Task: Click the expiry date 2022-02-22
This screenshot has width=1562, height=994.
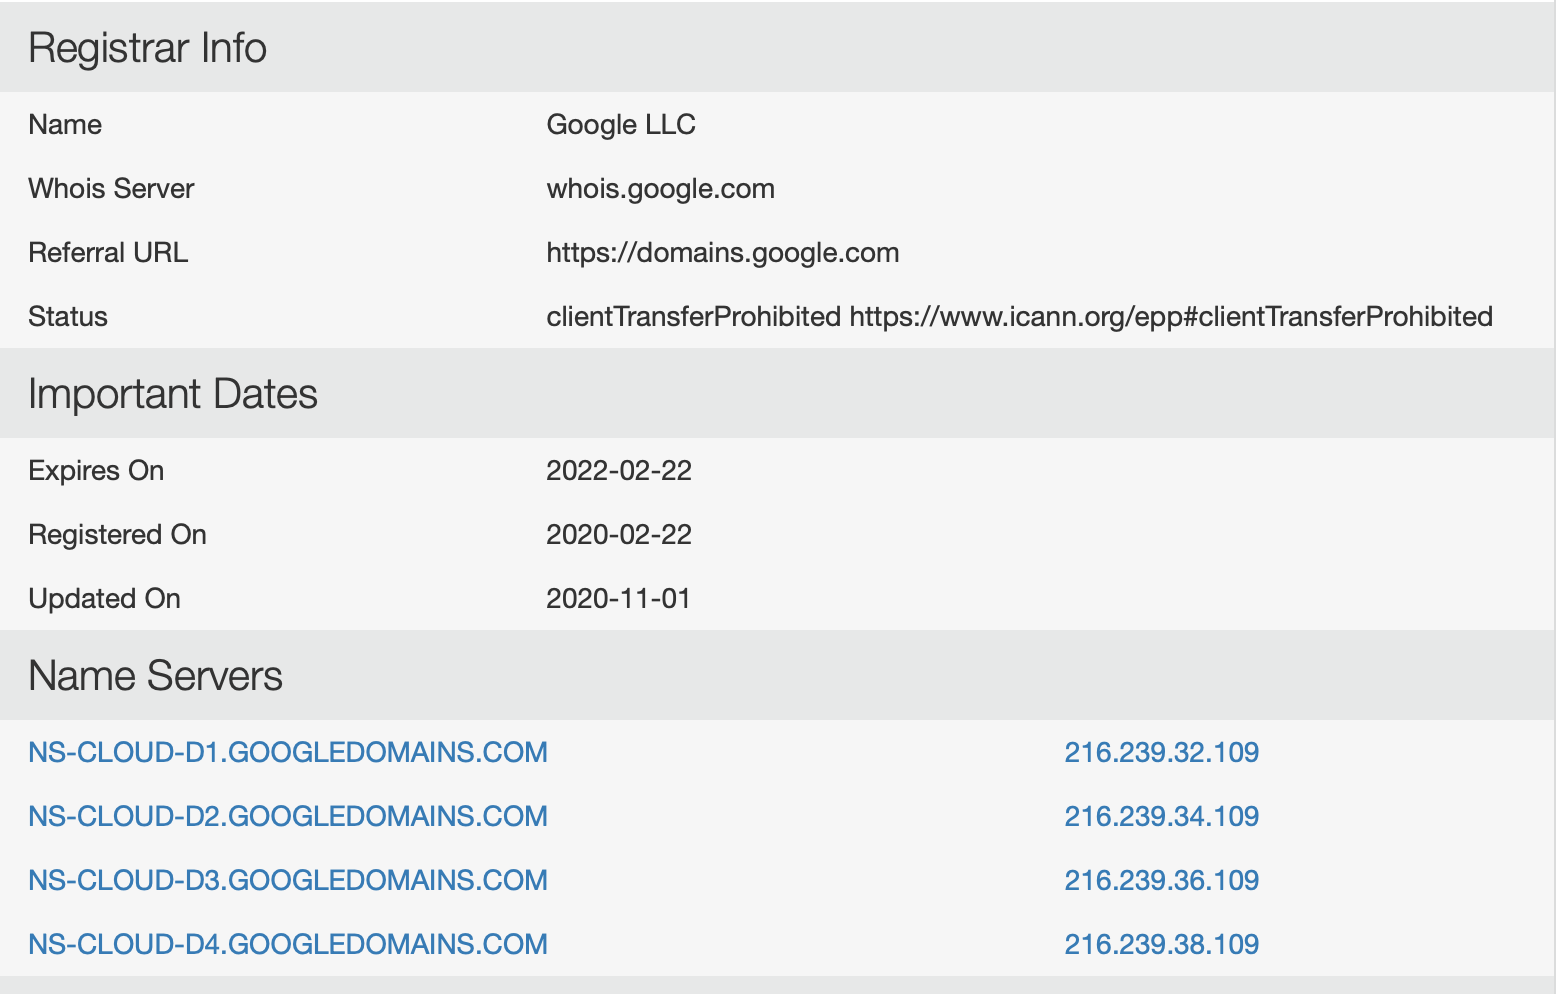Action: pyautogui.click(x=619, y=470)
